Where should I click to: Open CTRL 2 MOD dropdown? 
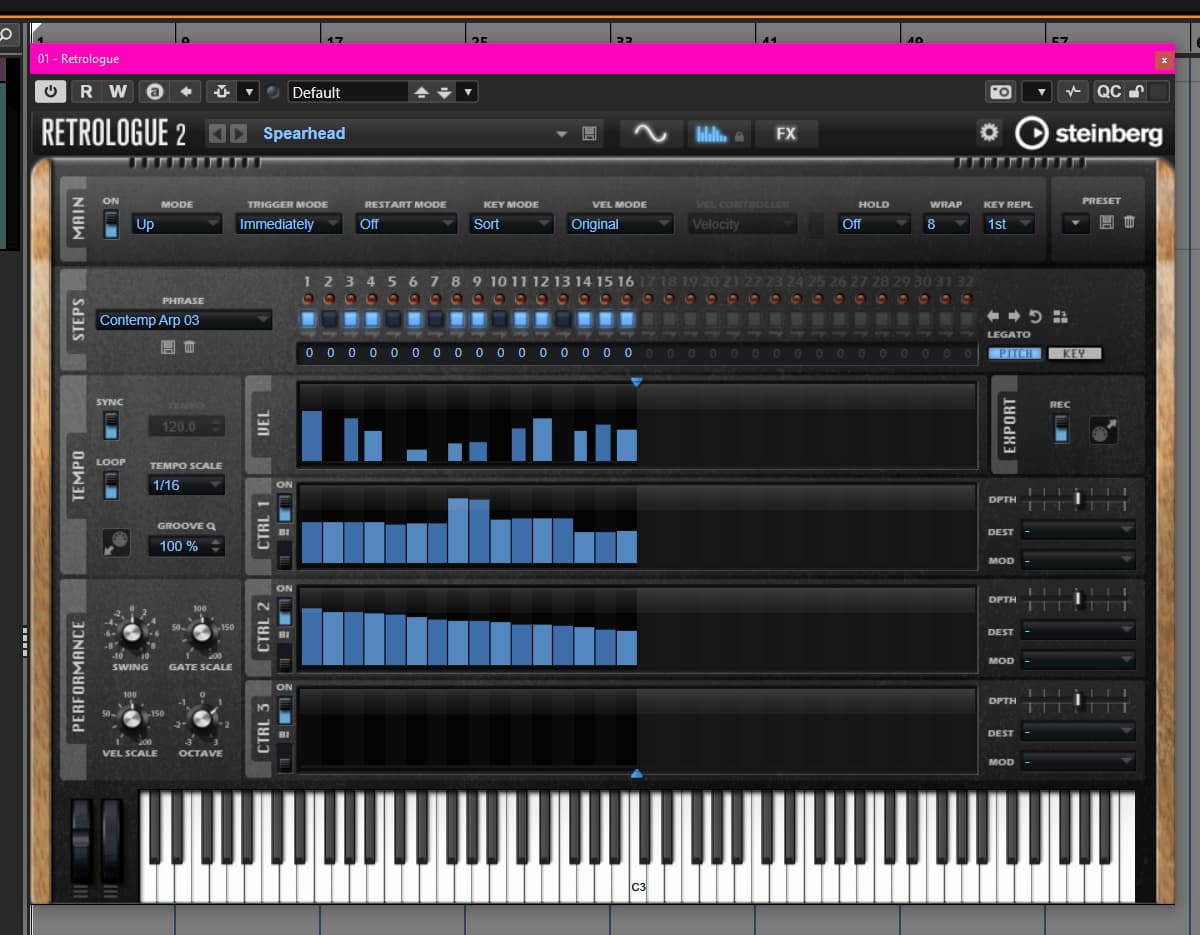tap(1079, 660)
